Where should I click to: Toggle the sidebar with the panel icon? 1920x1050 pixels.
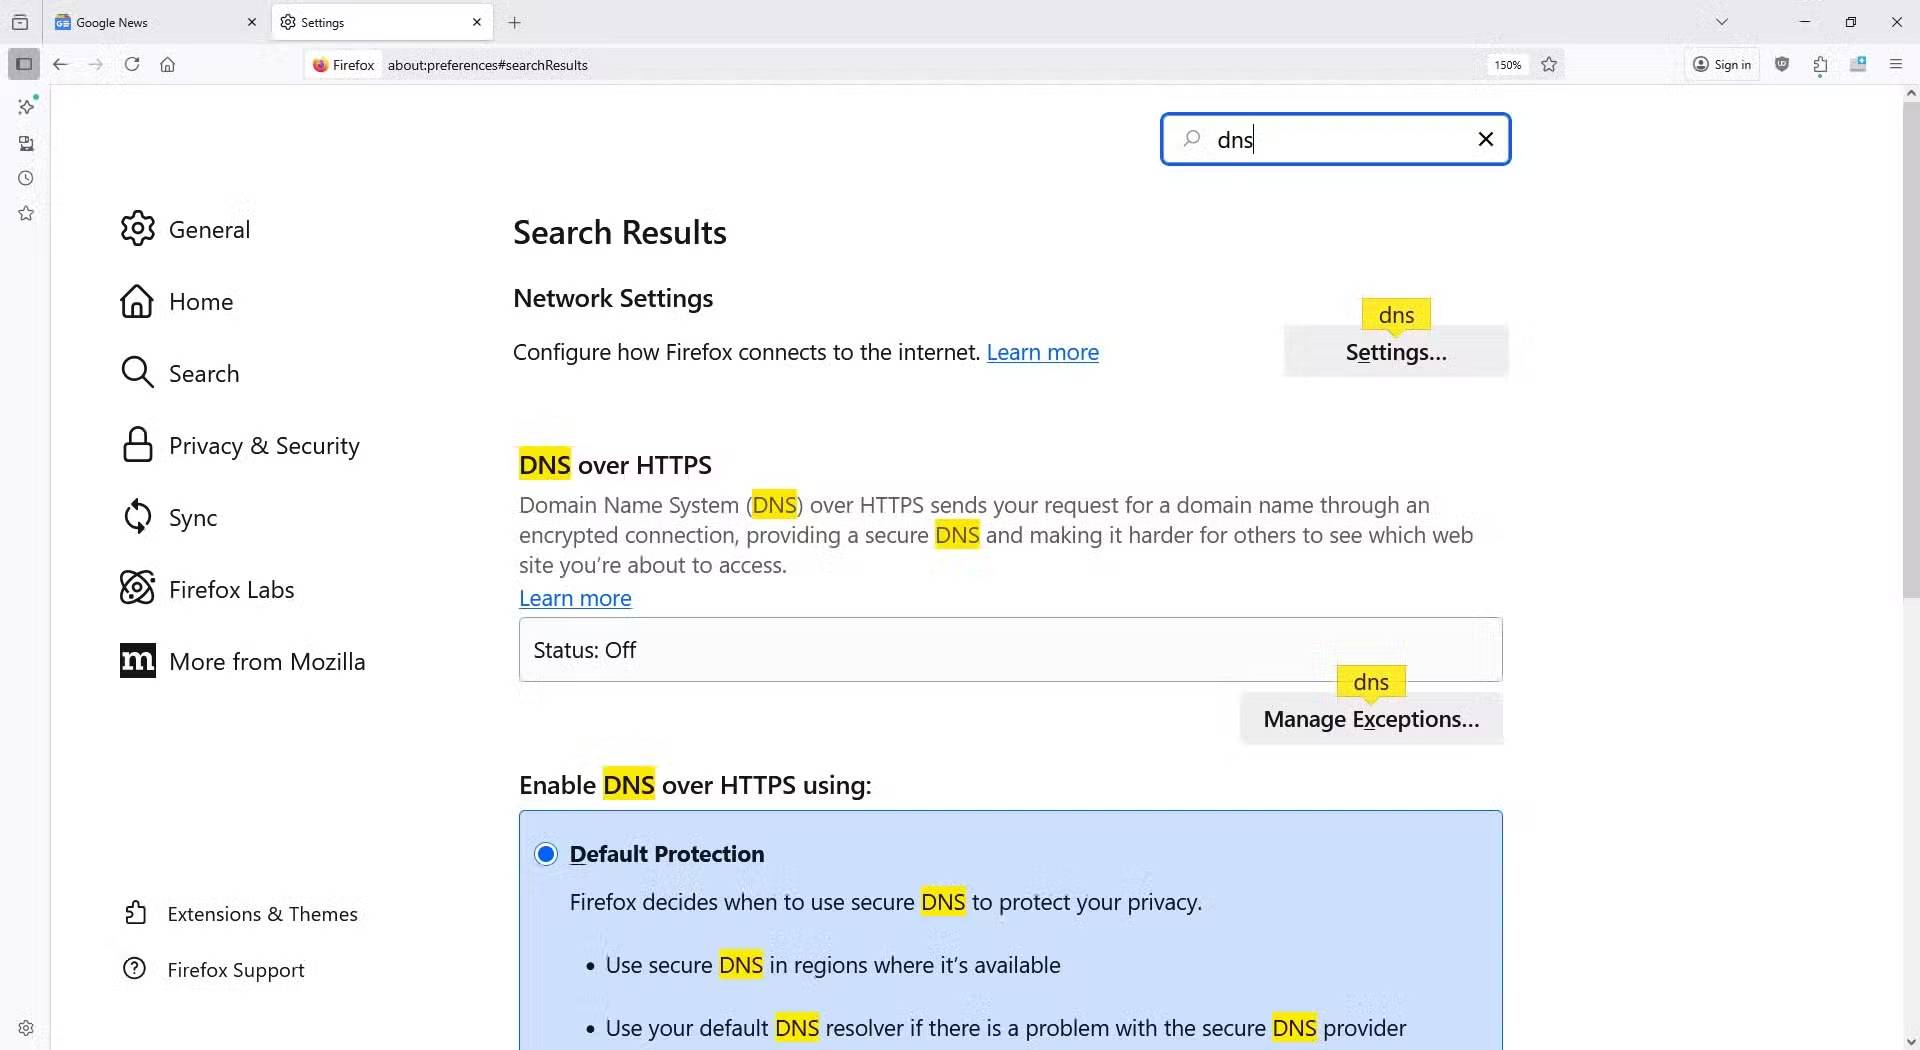tap(23, 64)
